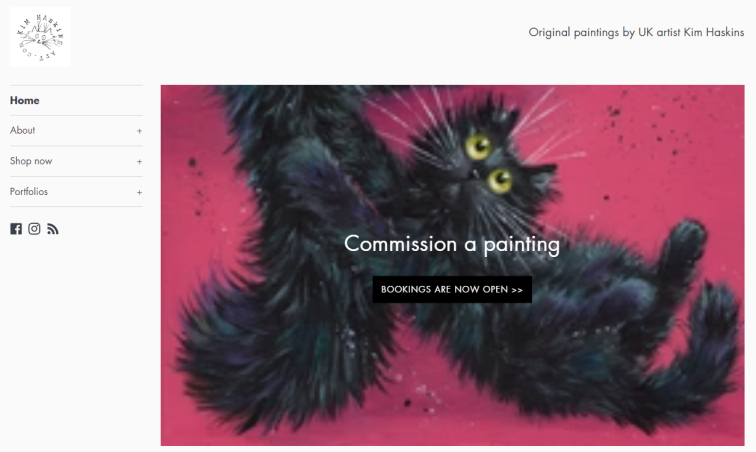
Task: Click the cat's lower yellow eye
Action: coord(500,180)
